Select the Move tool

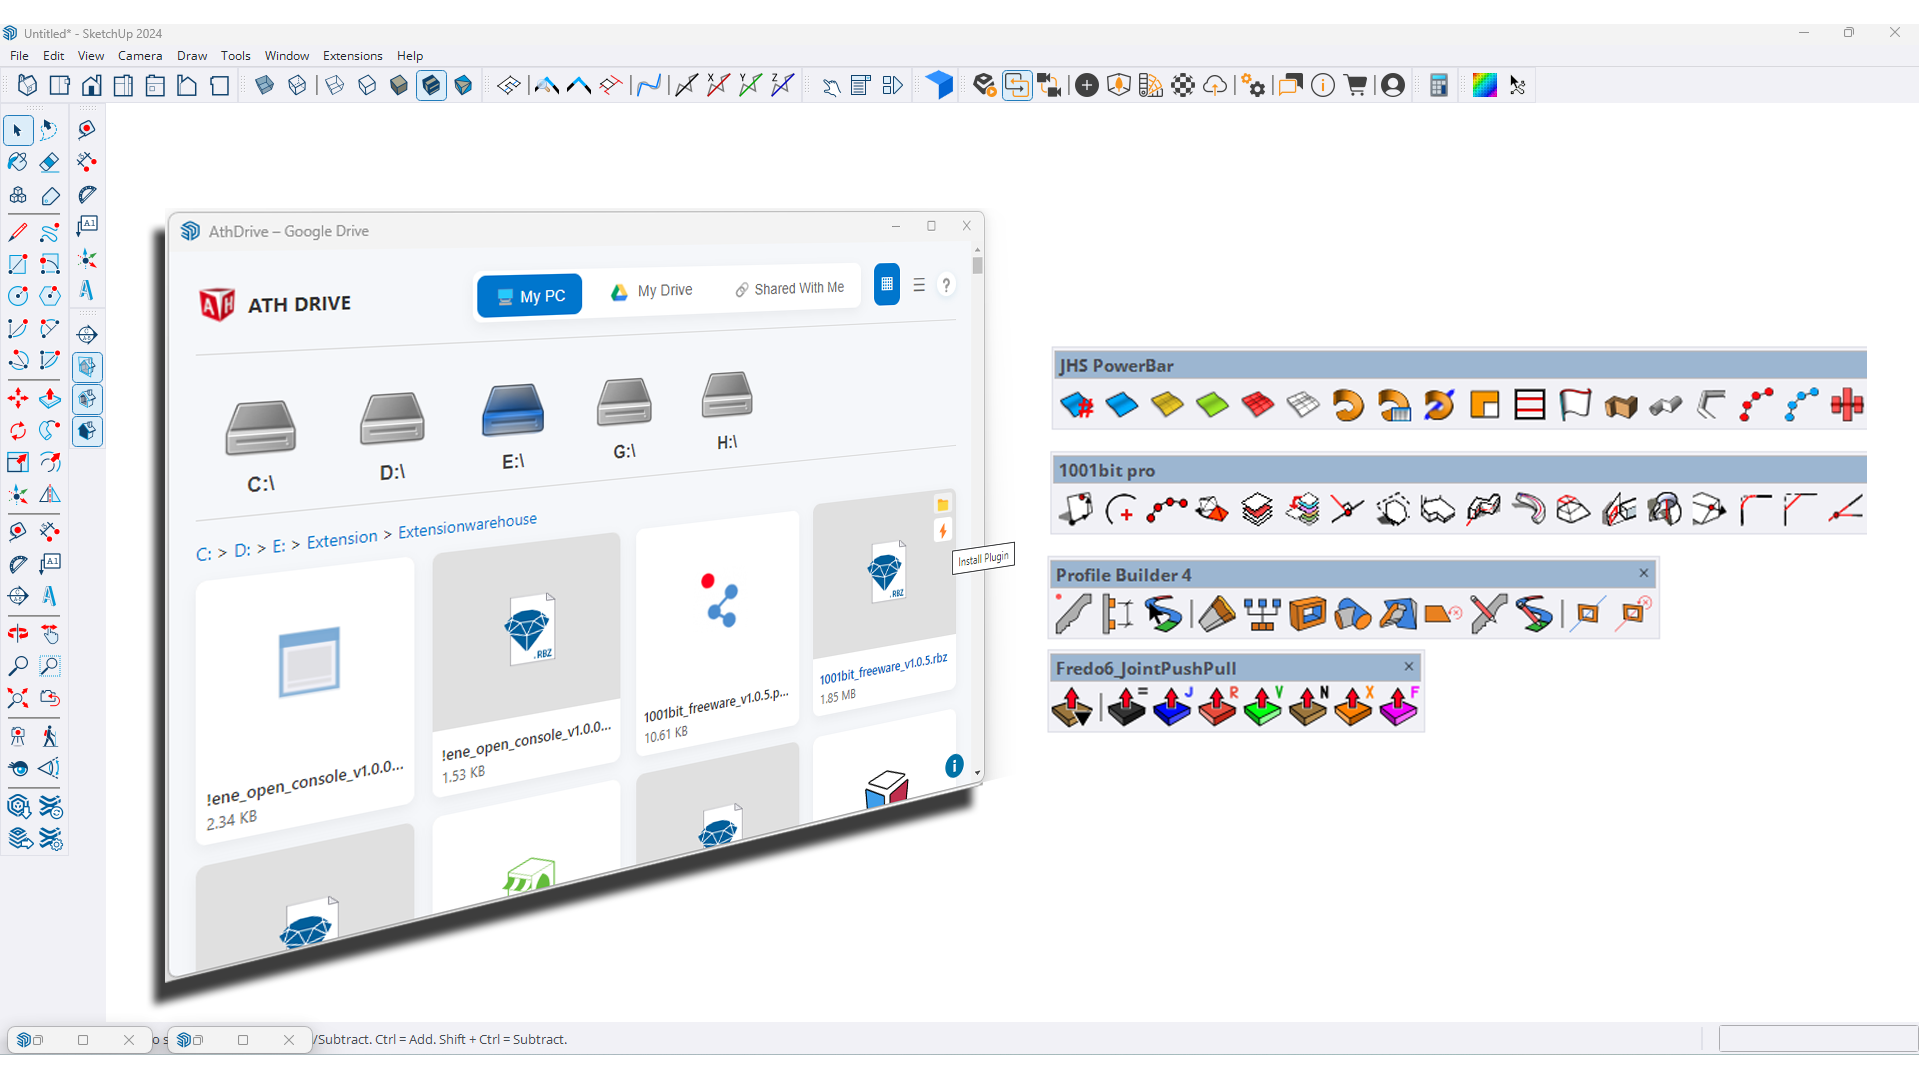(x=18, y=399)
